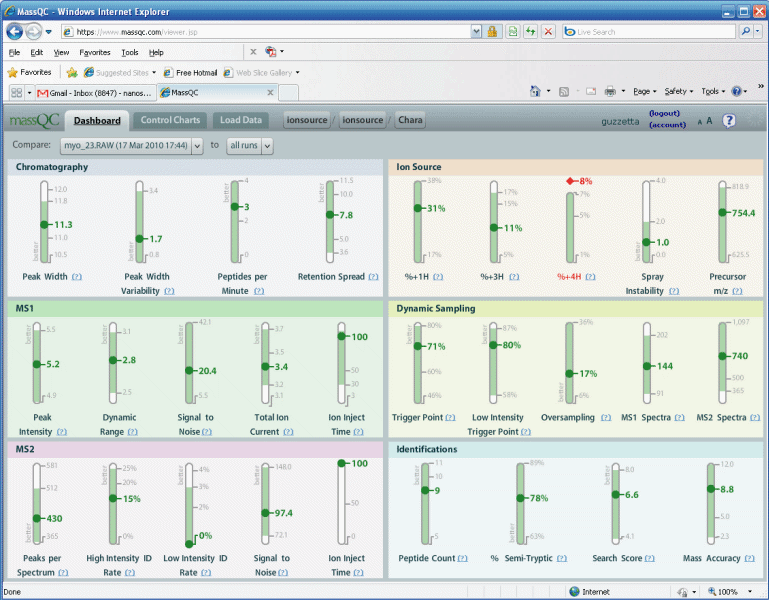The width and height of the screenshot is (769, 600).
Task: Open the zoom level dropdown arrow
Action: (750, 592)
